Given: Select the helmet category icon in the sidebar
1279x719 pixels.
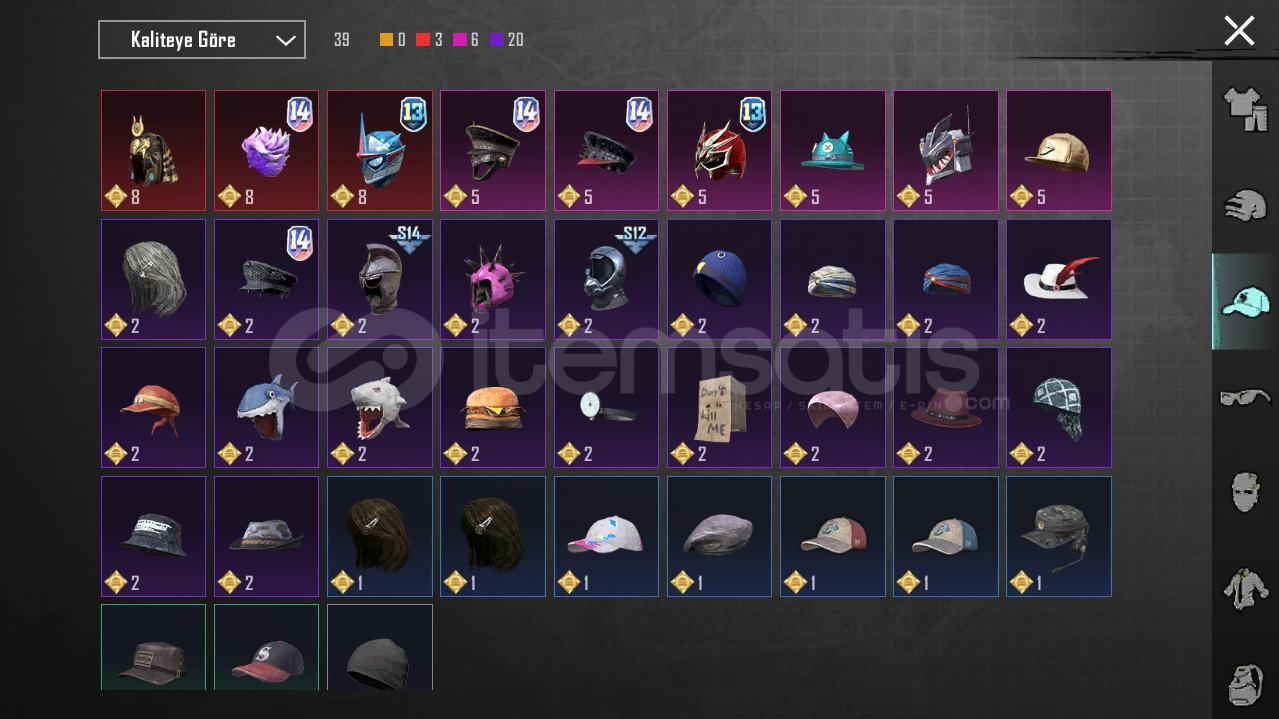Looking at the screenshot, I should tap(1245, 204).
